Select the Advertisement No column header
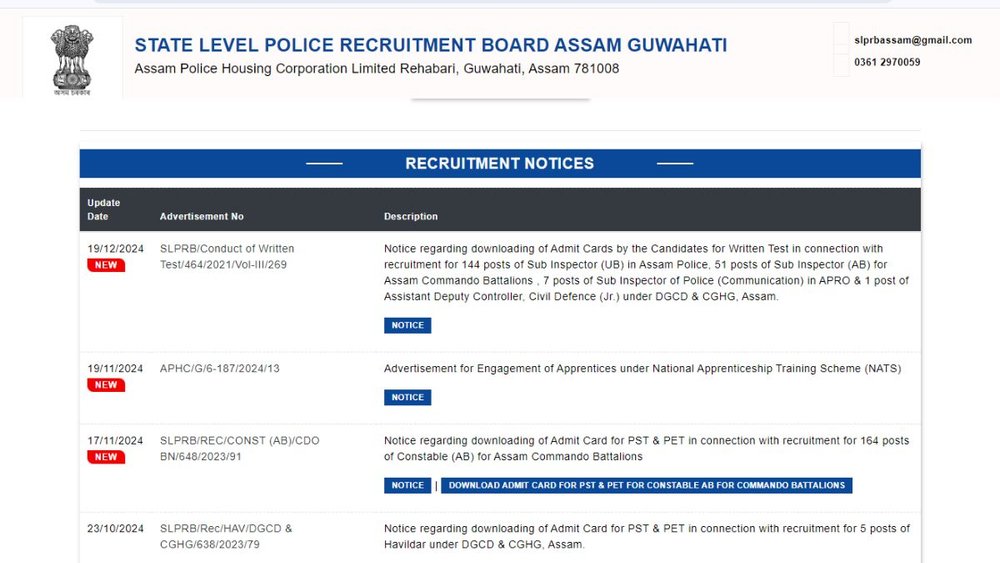The width and height of the screenshot is (1000, 563). (201, 216)
